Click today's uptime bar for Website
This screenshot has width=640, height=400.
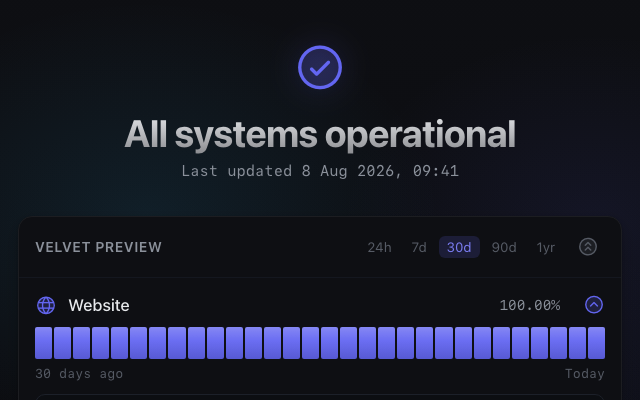[x=596, y=343]
